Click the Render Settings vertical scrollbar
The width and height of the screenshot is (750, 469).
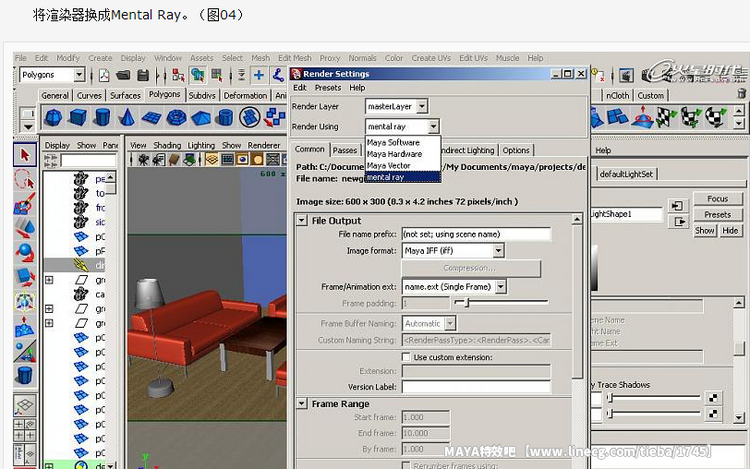pos(577,301)
